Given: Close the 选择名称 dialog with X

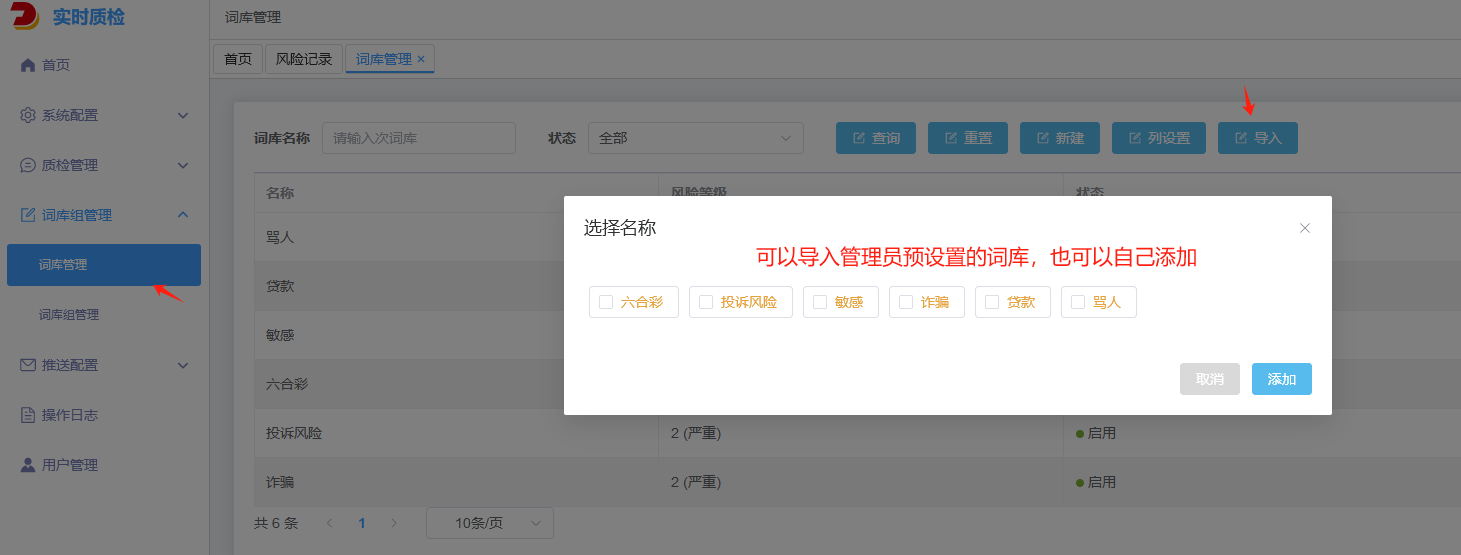Looking at the screenshot, I should 1304,228.
